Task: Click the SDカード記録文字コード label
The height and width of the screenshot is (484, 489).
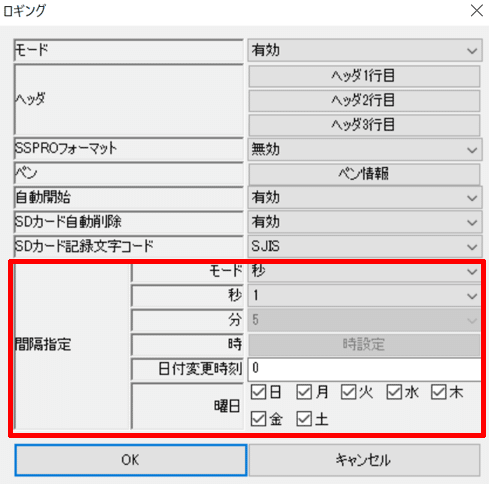Action: tap(84, 246)
